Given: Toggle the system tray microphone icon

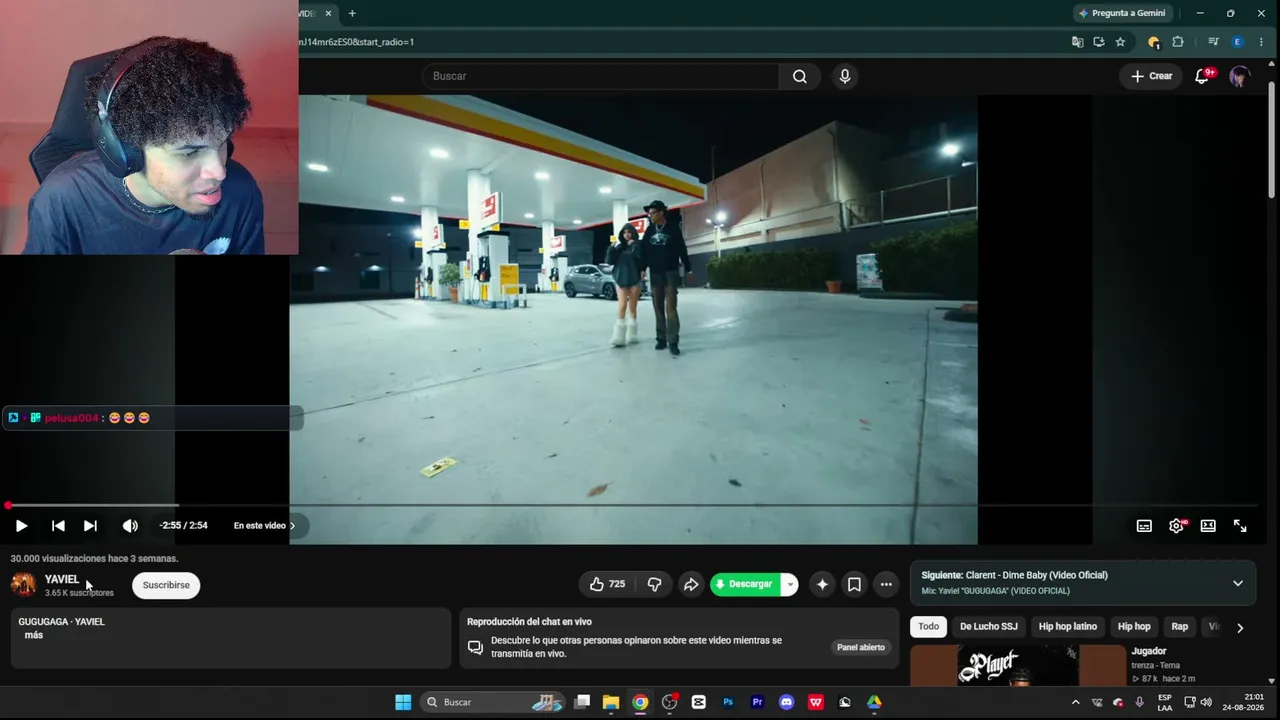Looking at the screenshot, I should pos(1139,702).
